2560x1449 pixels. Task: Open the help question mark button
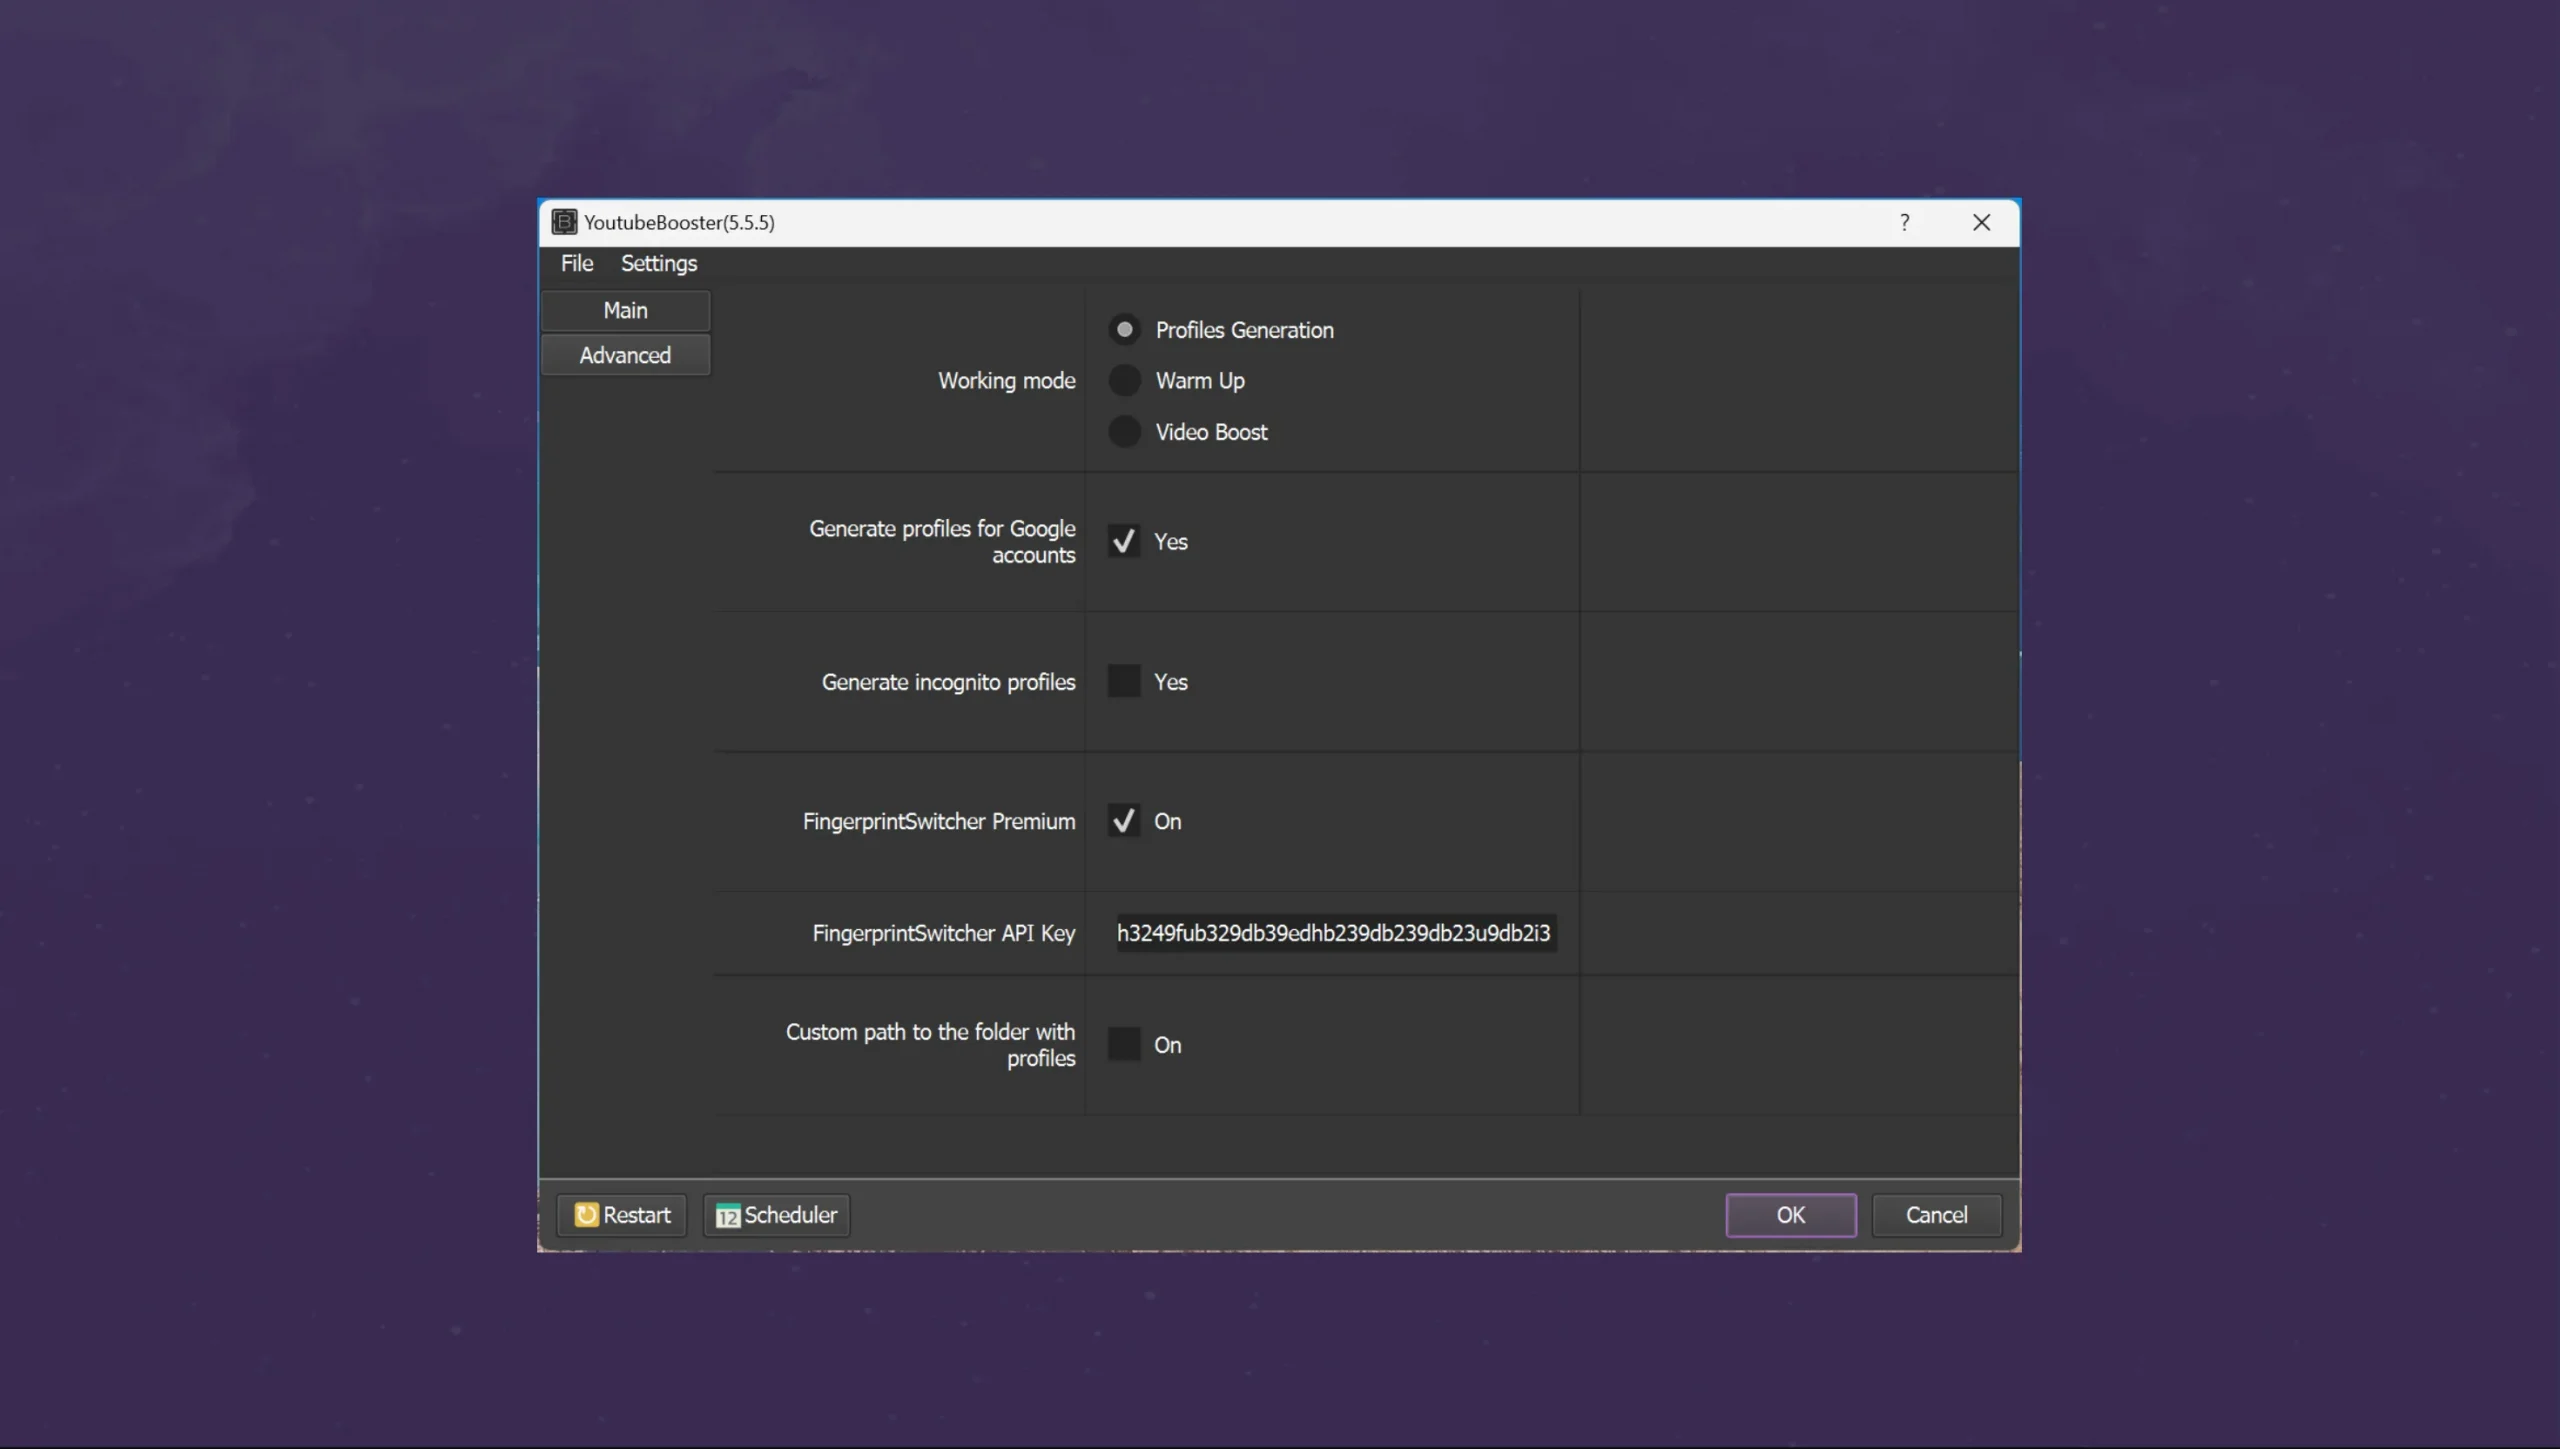point(1904,222)
